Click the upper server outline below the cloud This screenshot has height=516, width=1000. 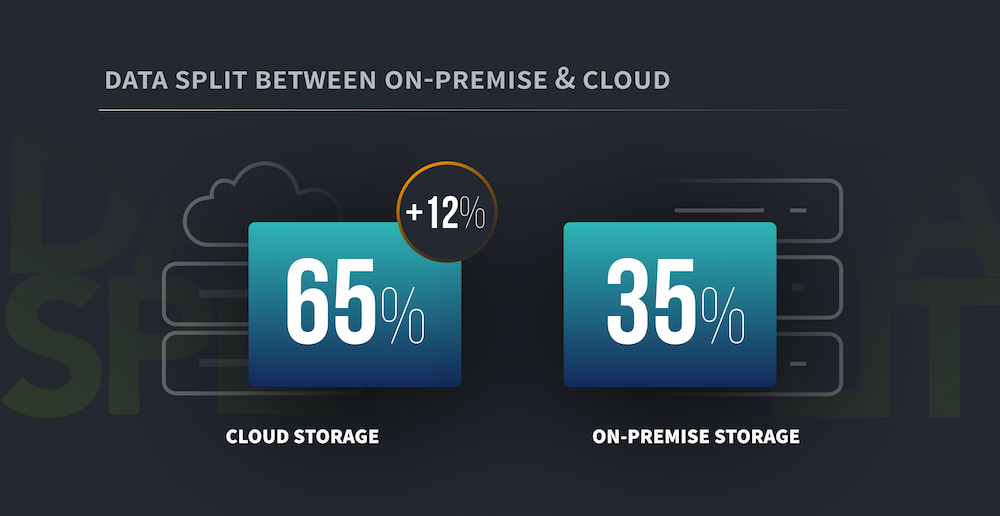coord(205,294)
